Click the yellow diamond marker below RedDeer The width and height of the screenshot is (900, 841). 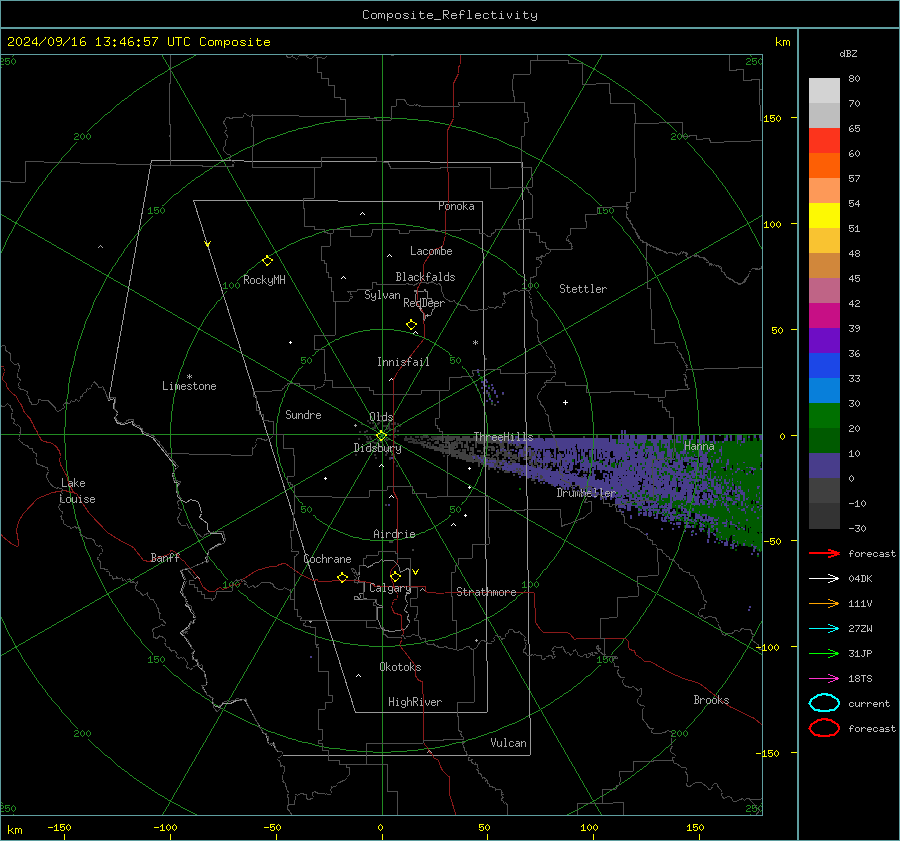point(411,325)
